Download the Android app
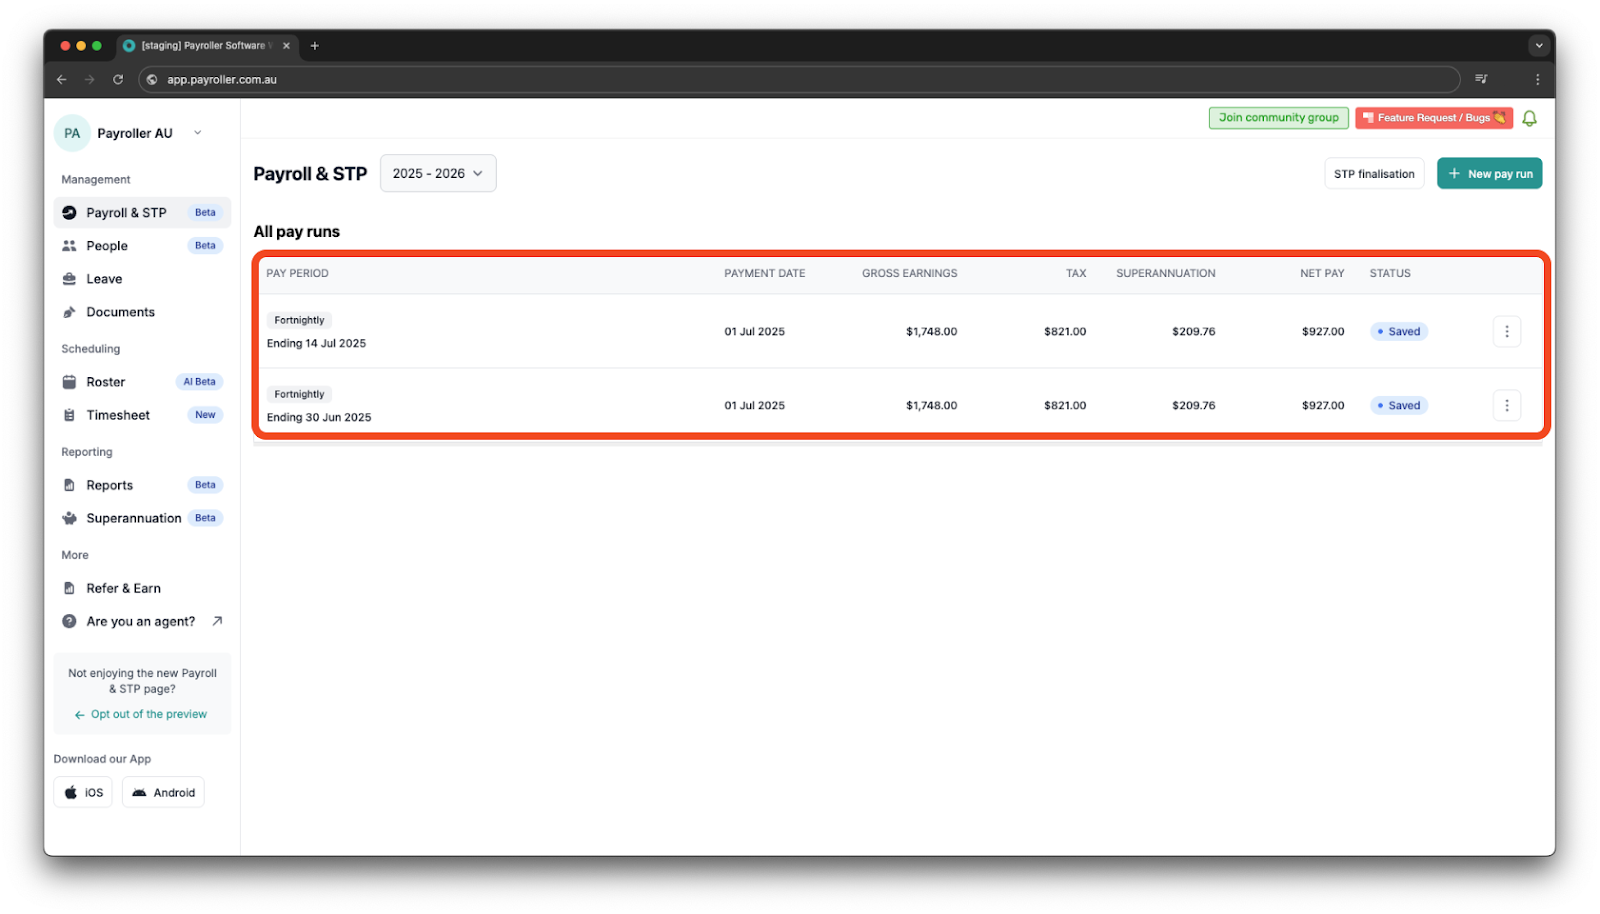Image resolution: width=1600 pixels, height=914 pixels. click(x=163, y=792)
